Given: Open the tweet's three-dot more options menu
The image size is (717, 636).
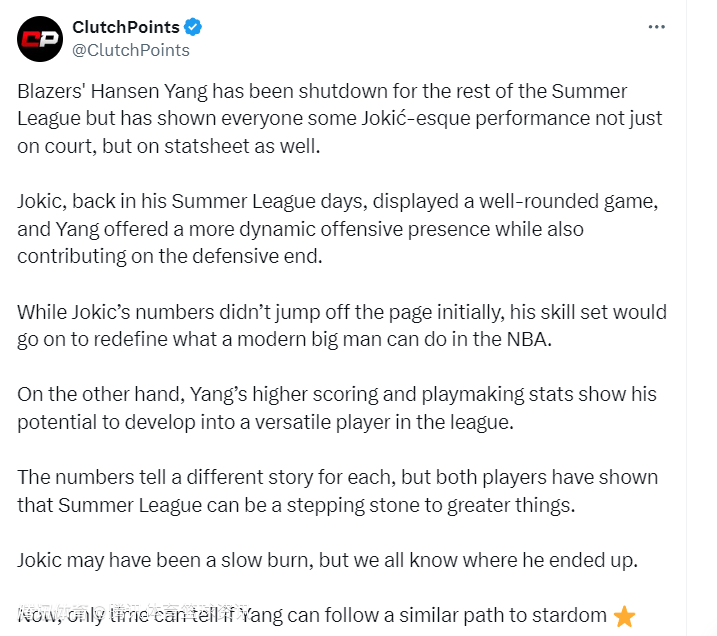Looking at the screenshot, I should tap(656, 27).
